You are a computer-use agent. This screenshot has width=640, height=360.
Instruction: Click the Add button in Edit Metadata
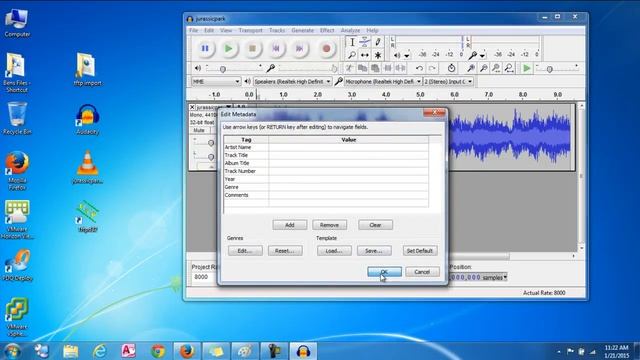click(290, 225)
